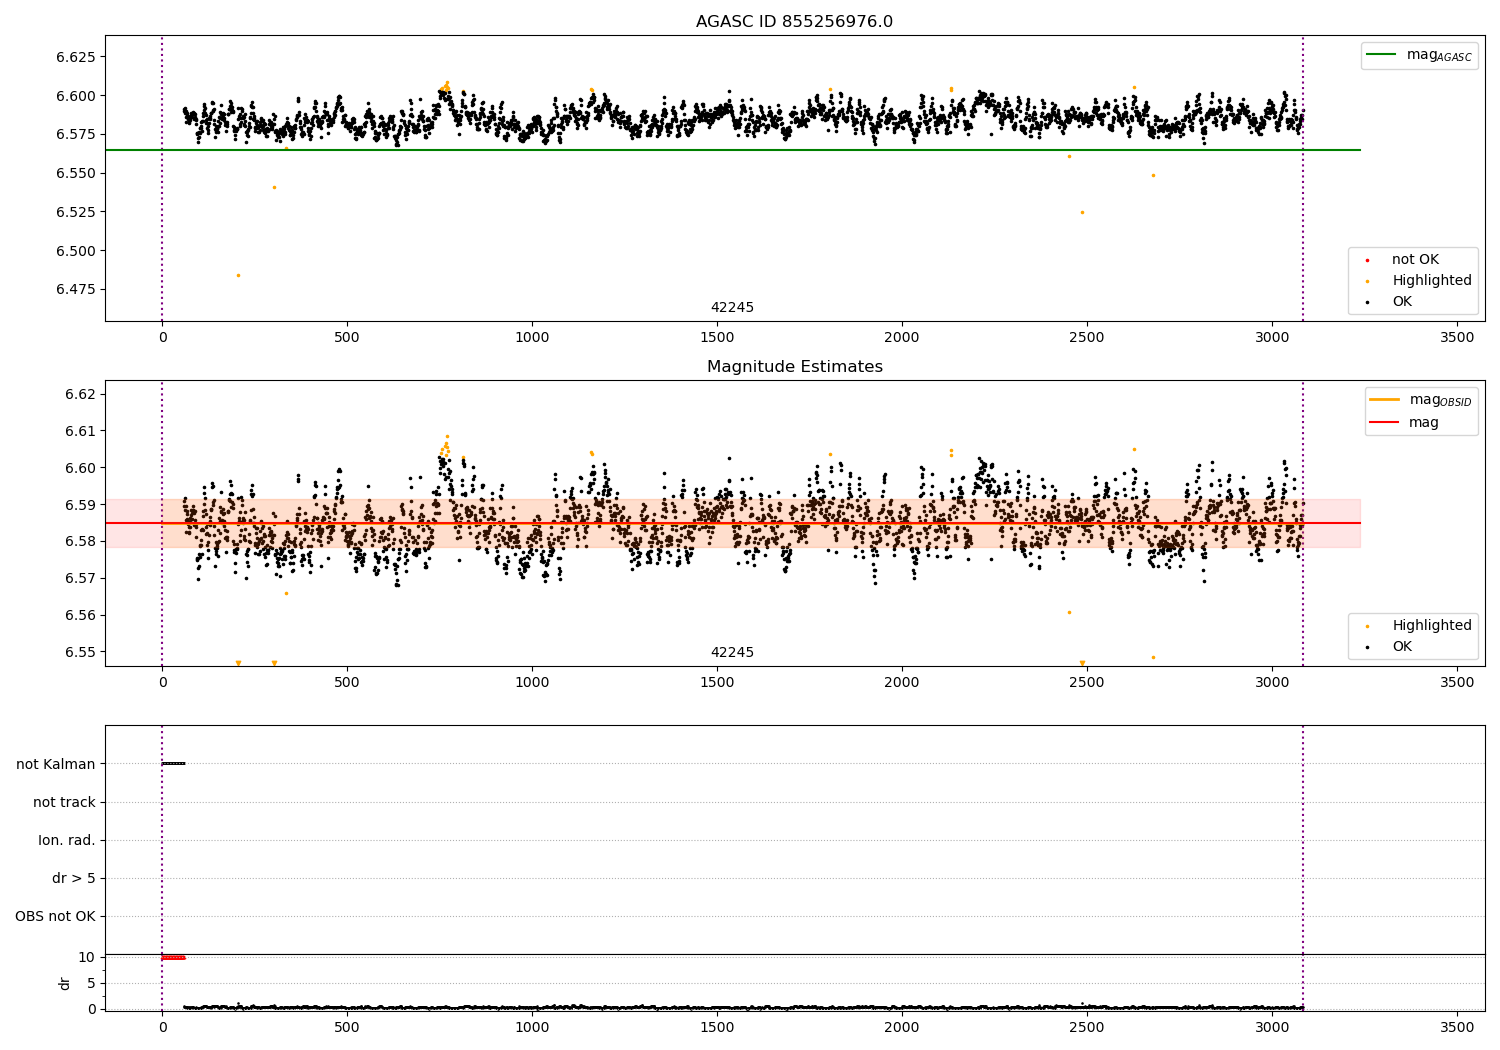The image size is (1500, 1050).
Task: Click the 'Ion. rad.' axis label
Action: pyautogui.click(x=67, y=840)
